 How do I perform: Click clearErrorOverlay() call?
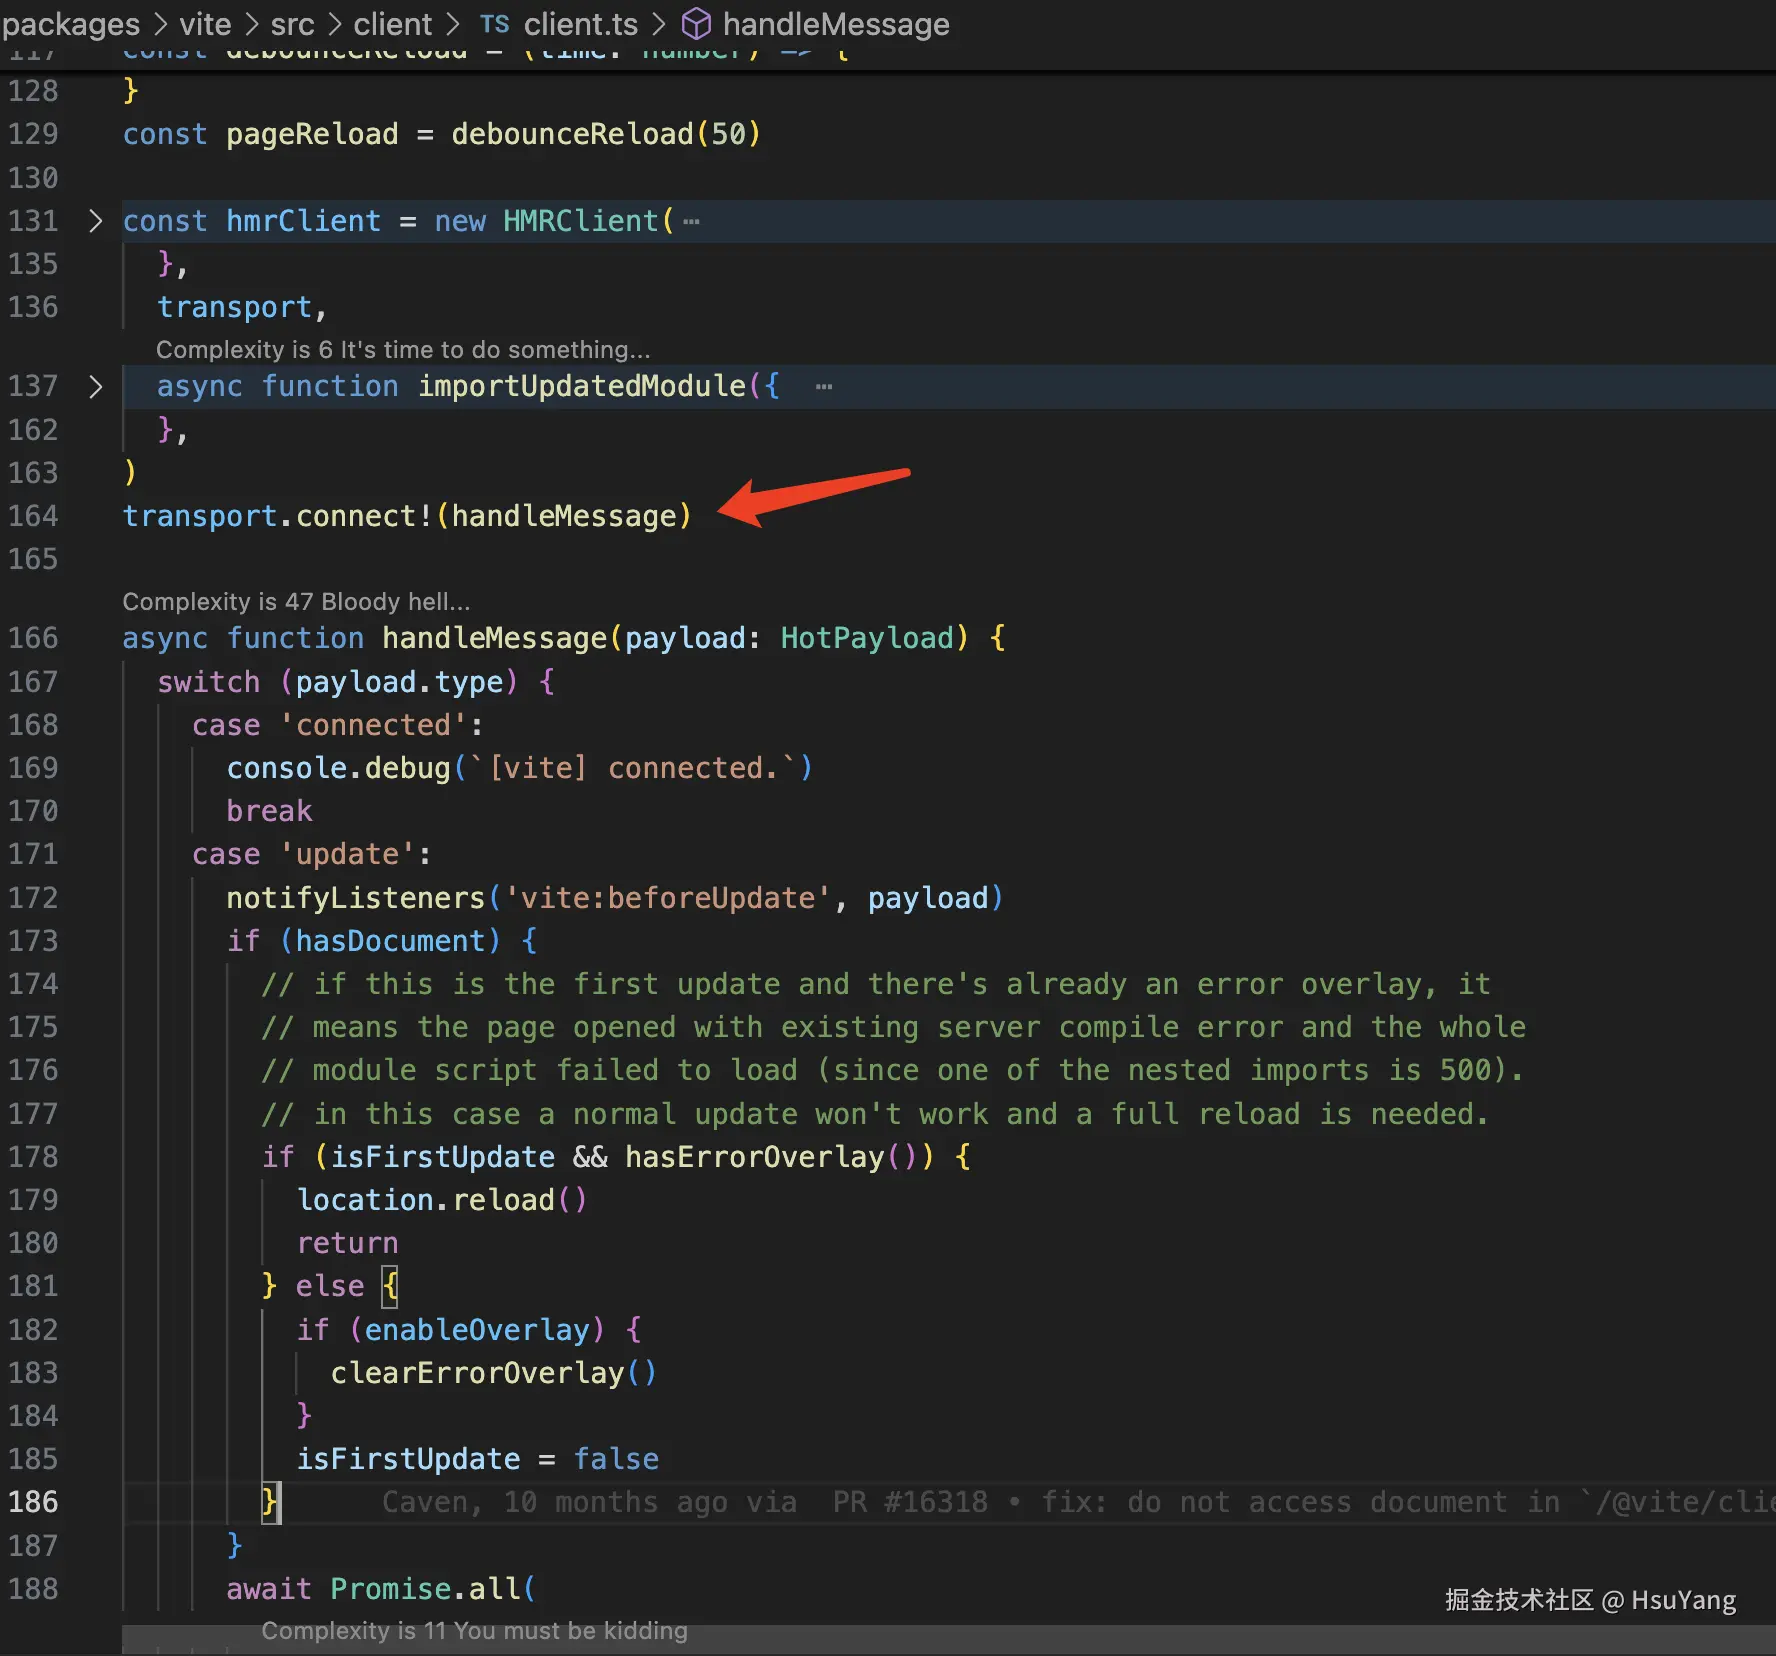tap(494, 1373)
